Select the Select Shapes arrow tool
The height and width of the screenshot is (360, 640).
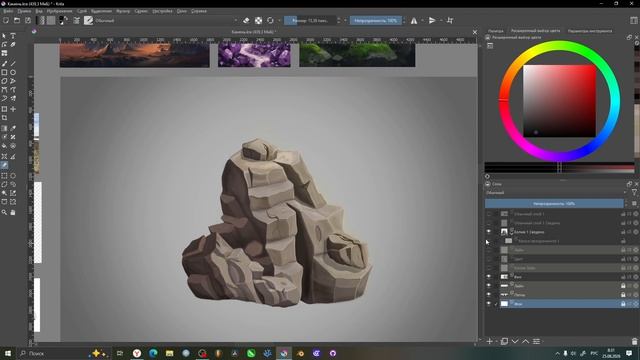pos(4,36)
